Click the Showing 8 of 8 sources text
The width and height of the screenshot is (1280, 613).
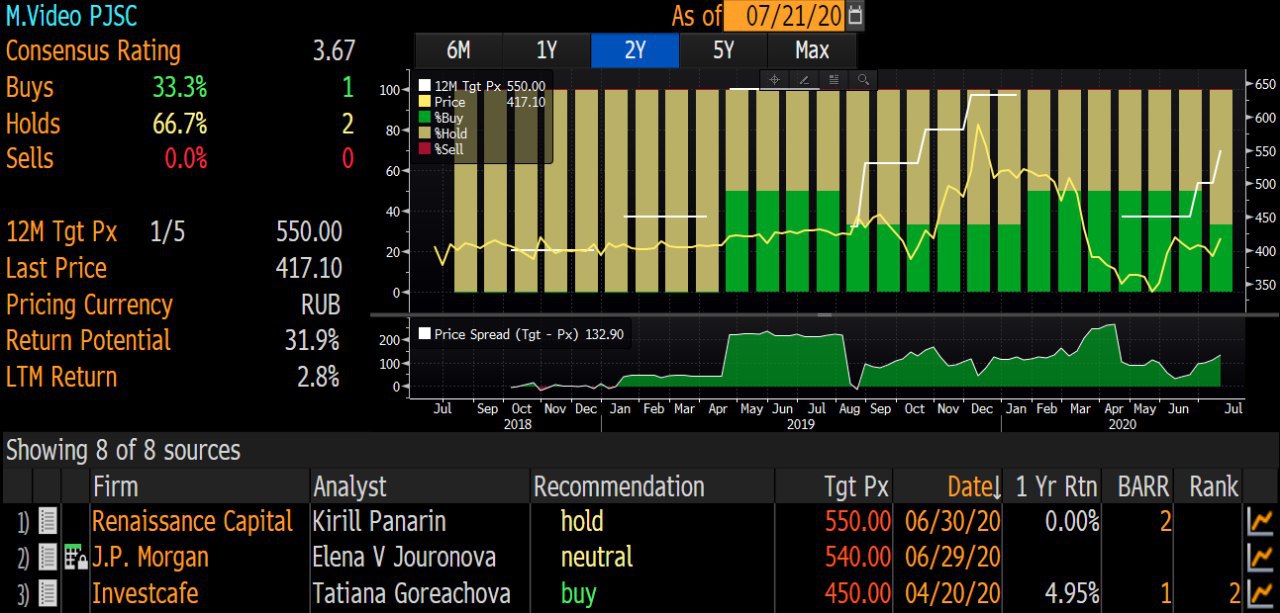click(x=124, y=450)
